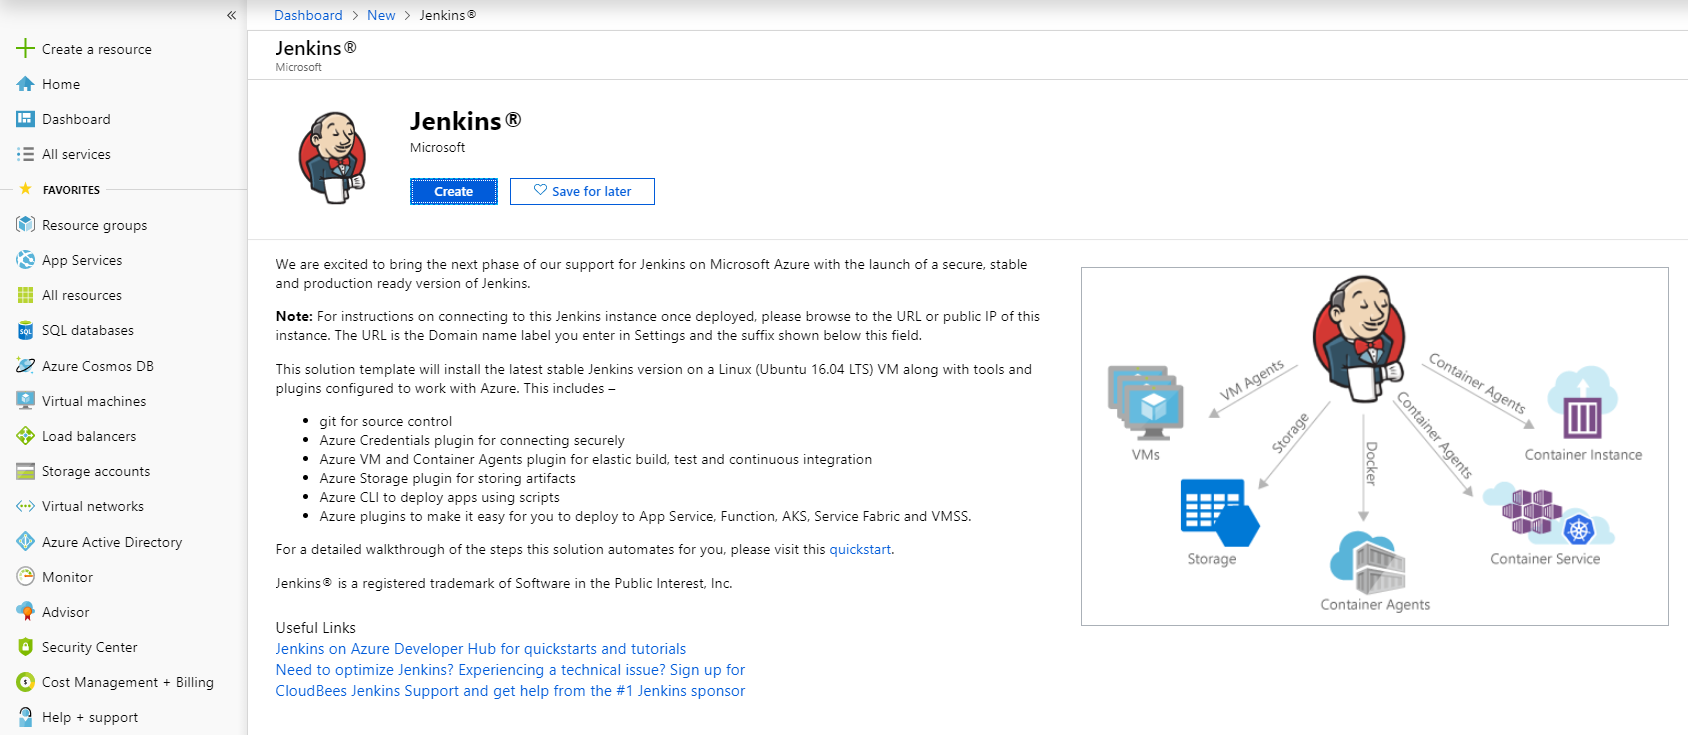Click the Cost Management + Billing icon
This screenshot has height=735, width=1688.
pyautogui.click(x=25, y=682)
